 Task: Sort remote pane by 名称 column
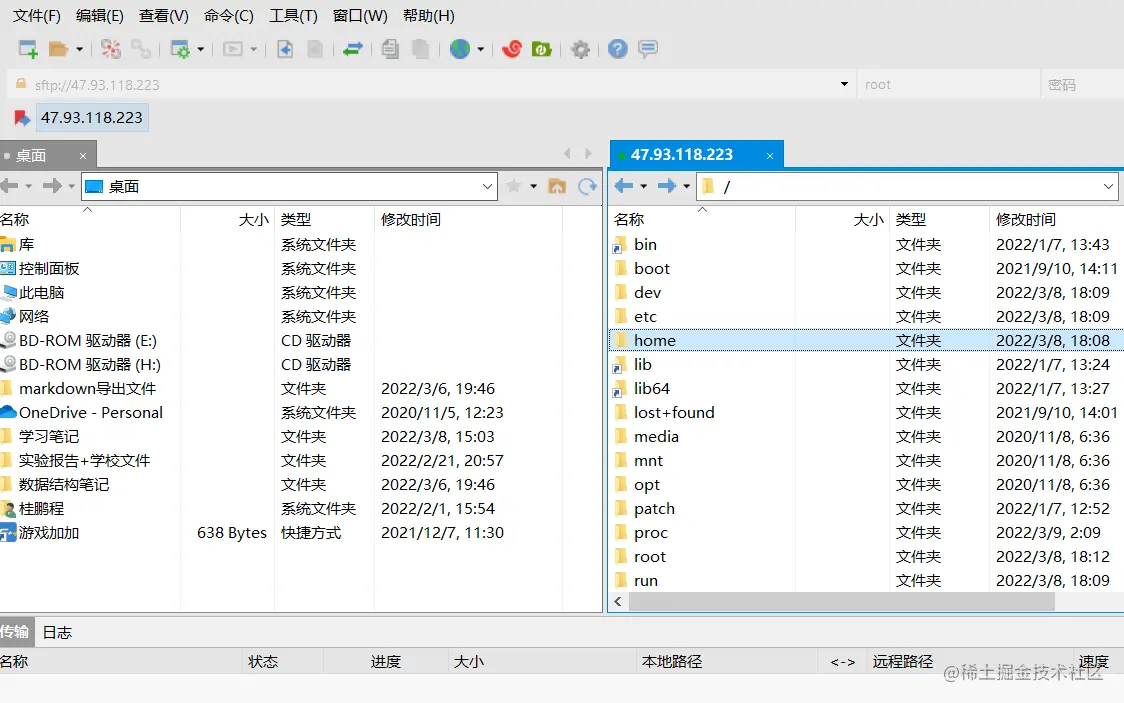[x=629, y=219]
